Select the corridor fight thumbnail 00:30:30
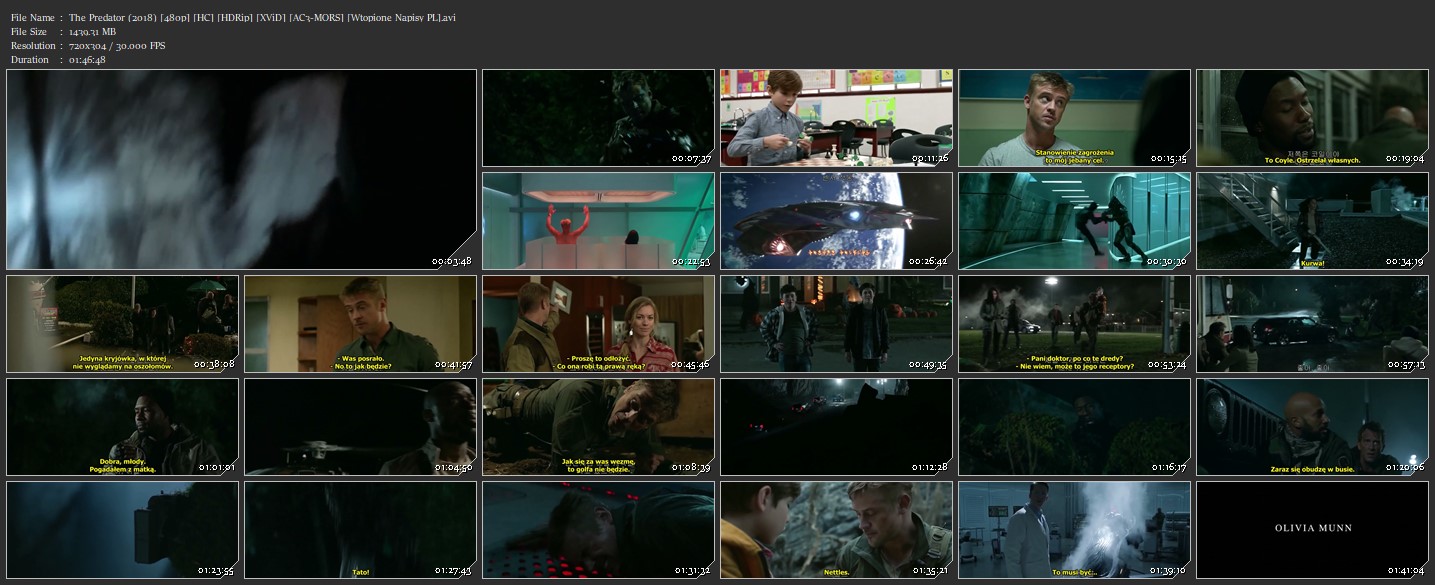The width and height of the screenshot is (1435, 585). 1074,221
